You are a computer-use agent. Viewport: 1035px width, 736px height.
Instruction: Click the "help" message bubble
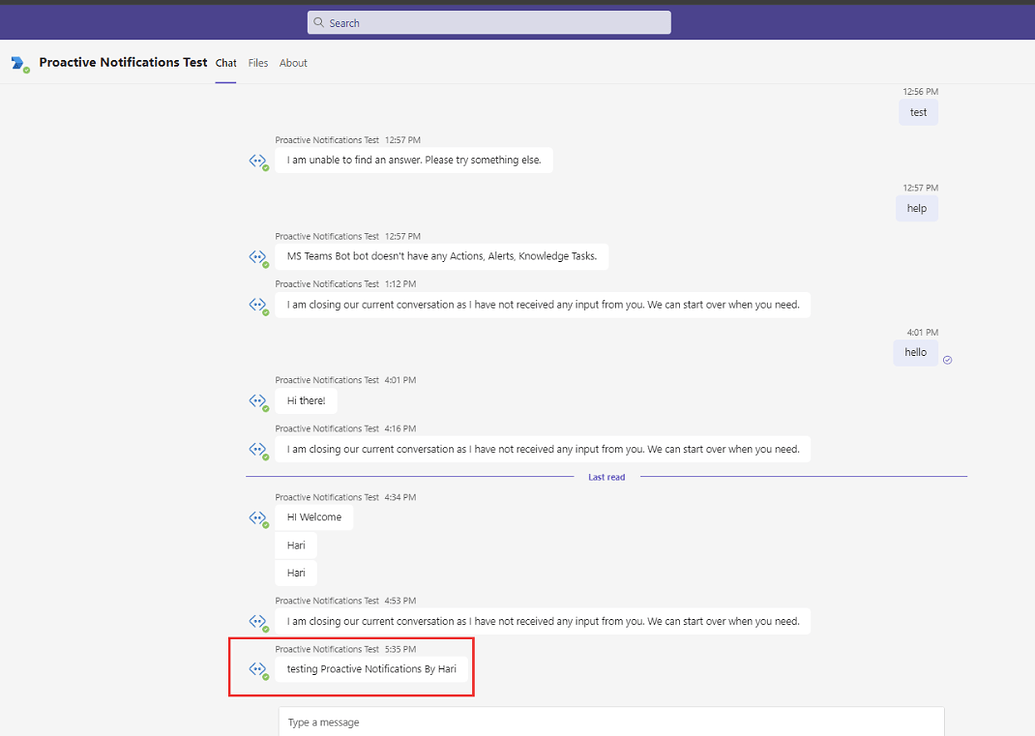pyautogui.click(x=917, y=208)
